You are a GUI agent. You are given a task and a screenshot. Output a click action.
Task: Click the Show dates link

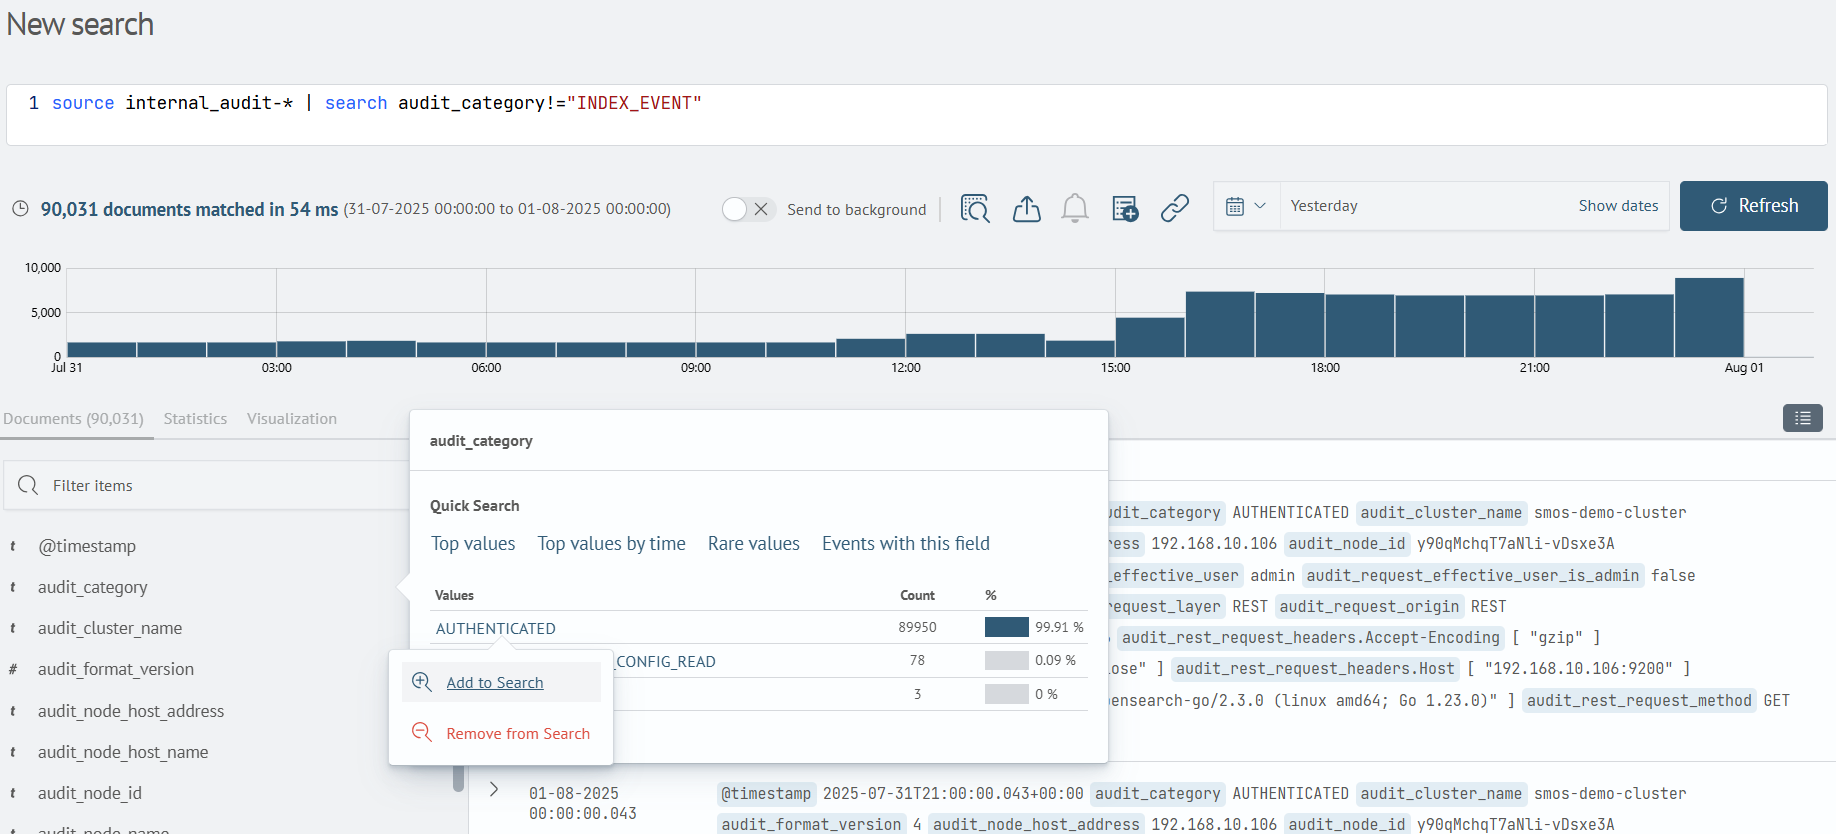point(1618,206)
